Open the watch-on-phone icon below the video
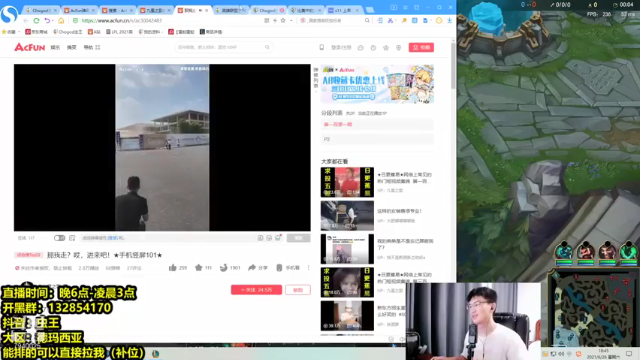The width and height of the screenshot is (640, 360). 279,268
